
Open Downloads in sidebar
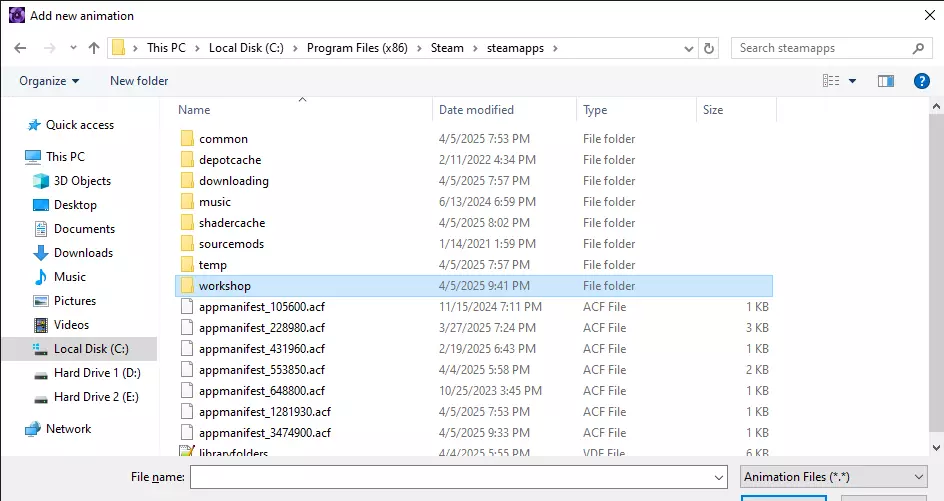[x=83, y=253]
